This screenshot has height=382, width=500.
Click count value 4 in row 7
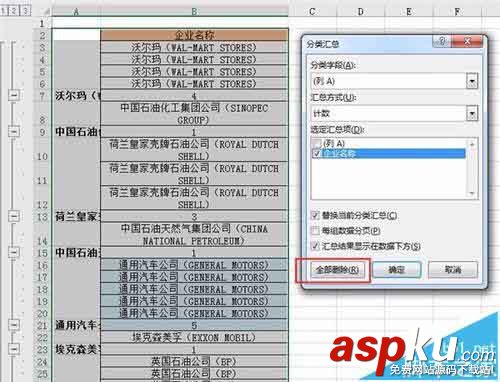(x=194, y=96)
